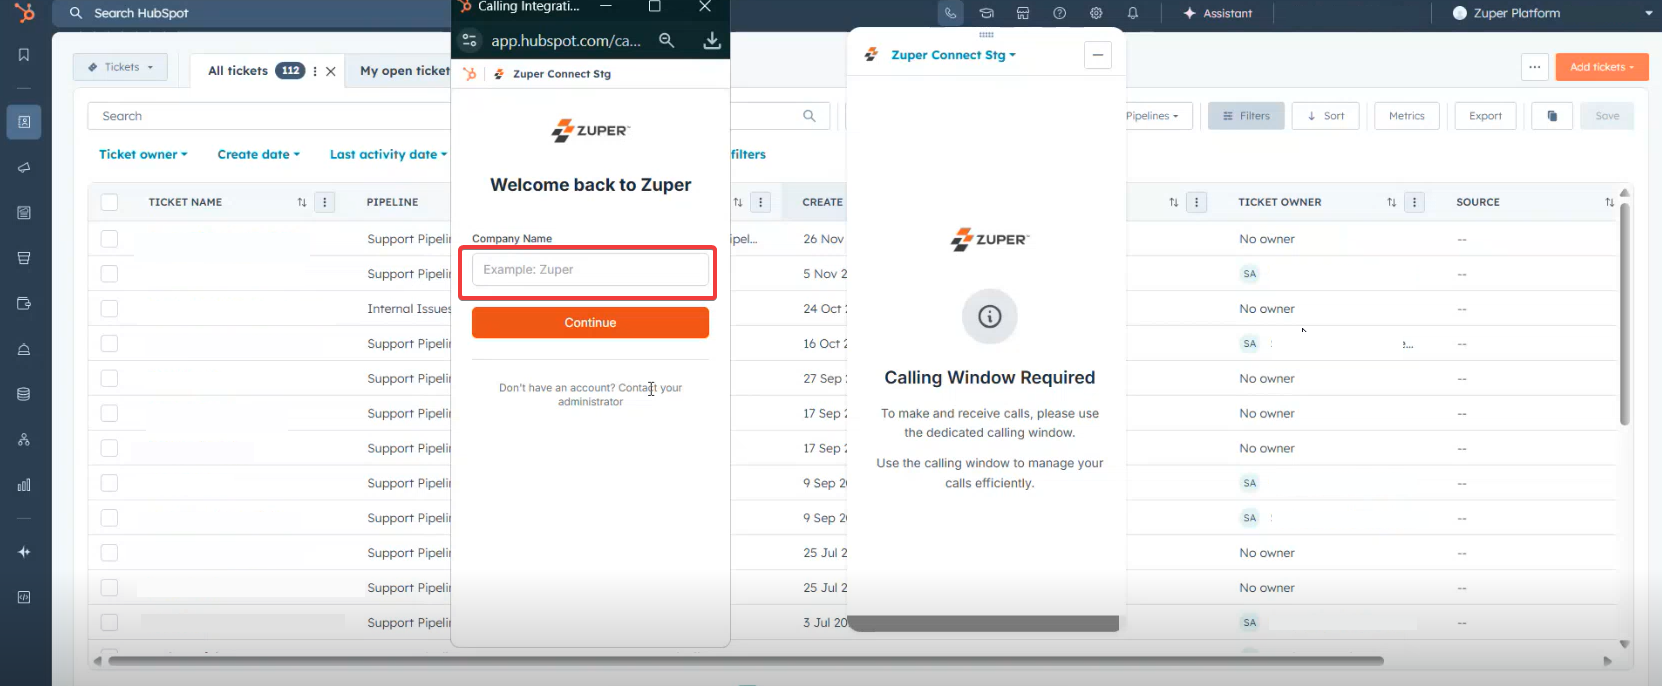This screenshot has height=686, width=1662.
Task: Open the Content sidebar icon
Action: pos(24,213)
